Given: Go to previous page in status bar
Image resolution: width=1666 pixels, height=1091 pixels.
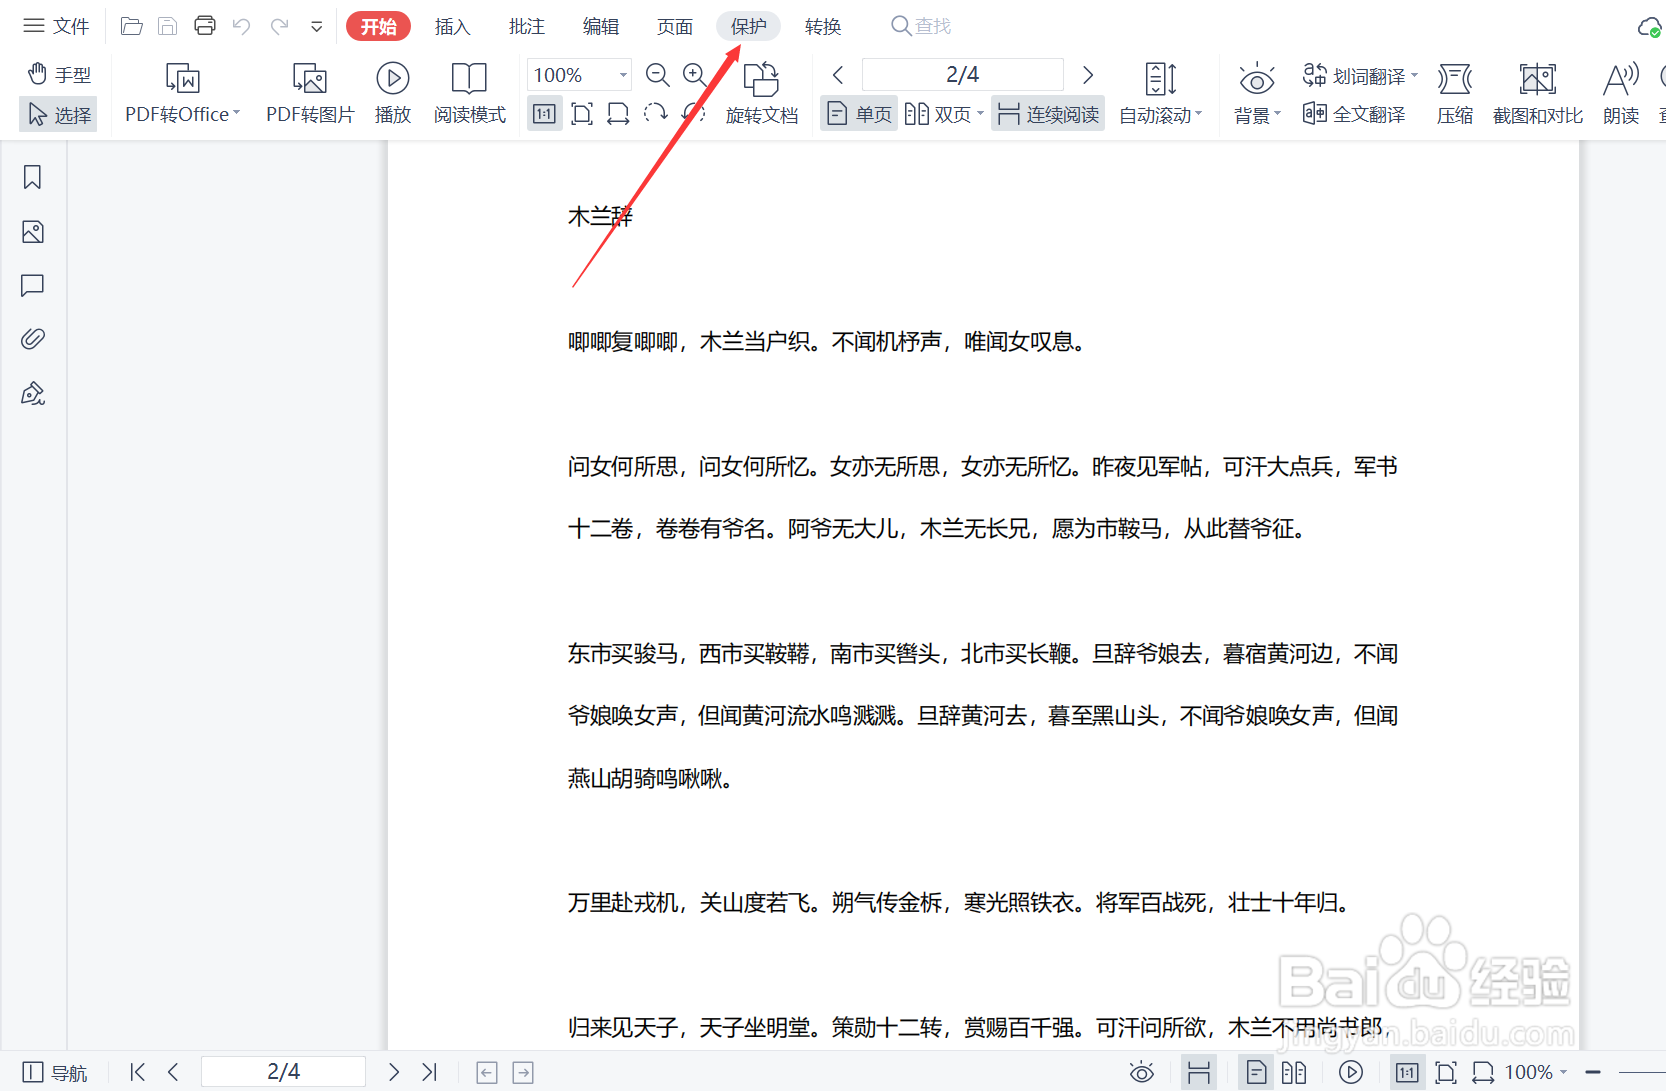Looking at the screenshot, I should 173,1072.
